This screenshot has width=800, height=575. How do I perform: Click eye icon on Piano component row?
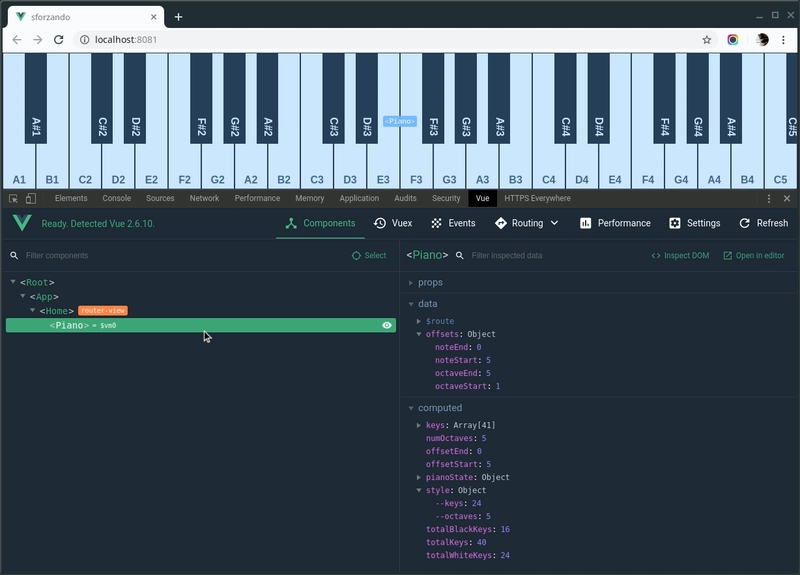[x=386, y=325]
